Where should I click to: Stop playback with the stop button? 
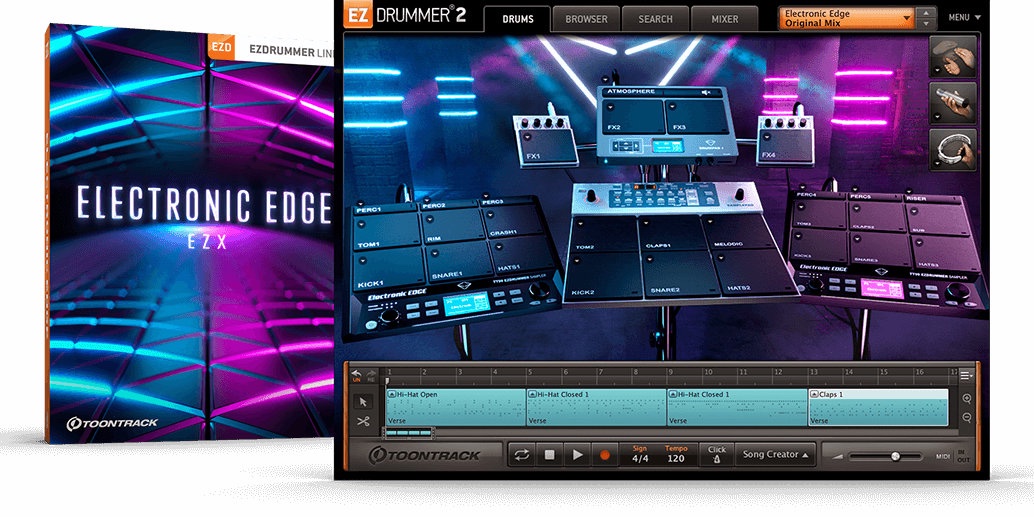(x=549, y=455)
